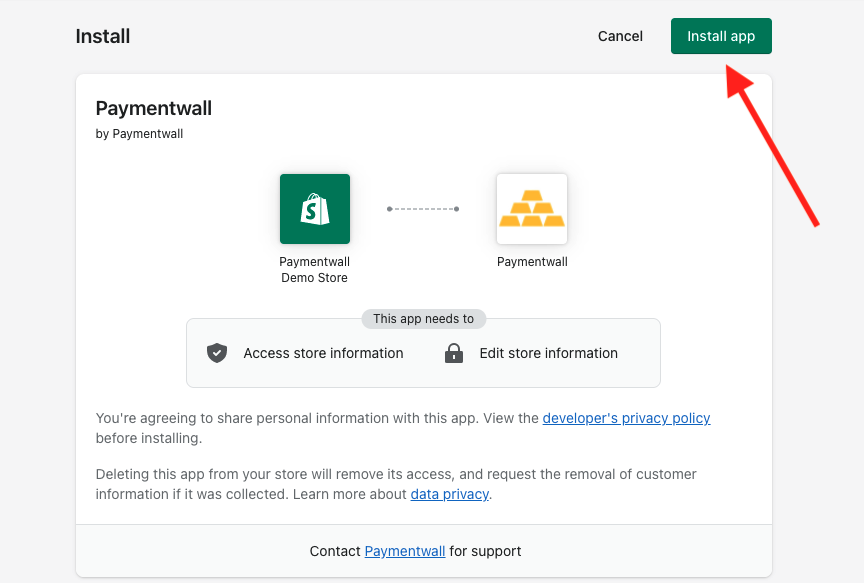This screenshot has height=583, width=864.
Task: Click the Paymentwall label under gold icon
Action: click(532, 262)
